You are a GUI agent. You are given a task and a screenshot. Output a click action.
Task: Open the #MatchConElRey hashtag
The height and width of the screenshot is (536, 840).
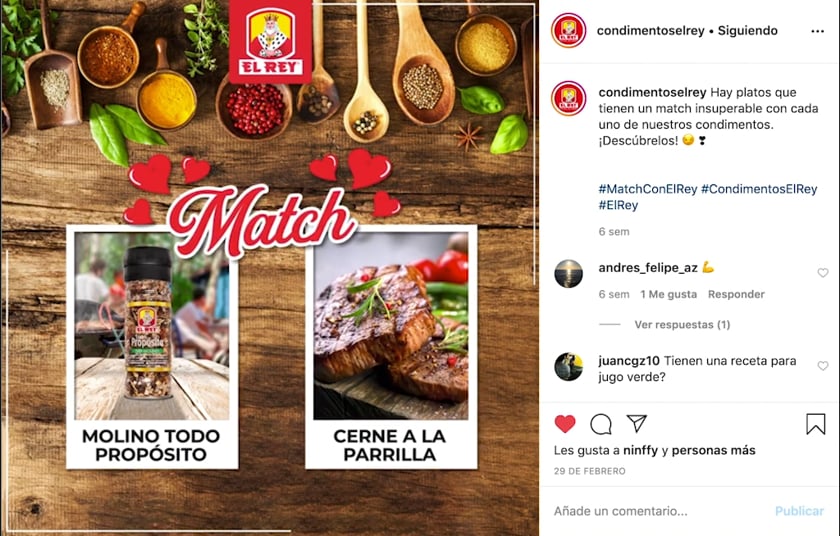click(648, 189)
